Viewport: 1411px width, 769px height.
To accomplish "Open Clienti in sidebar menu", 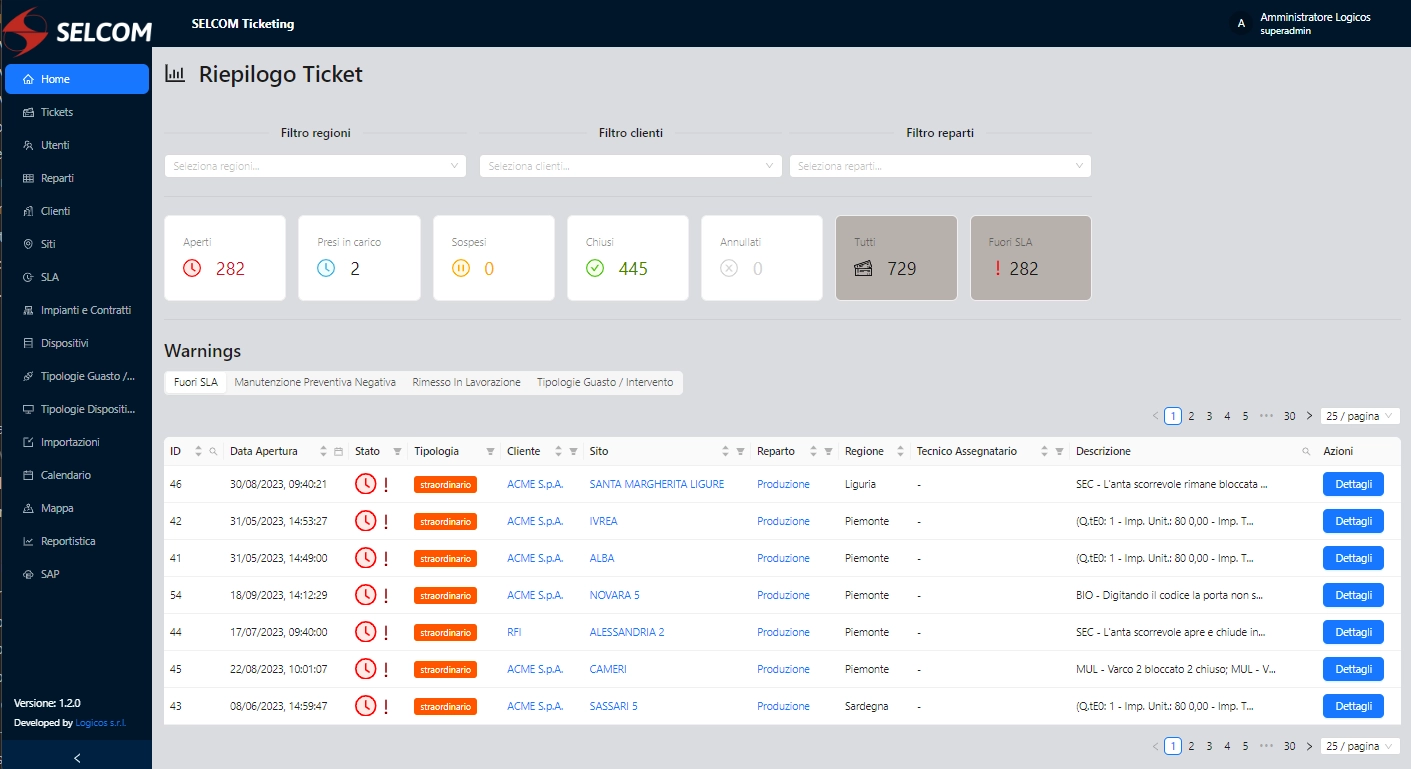I will (x=77, y=211).
